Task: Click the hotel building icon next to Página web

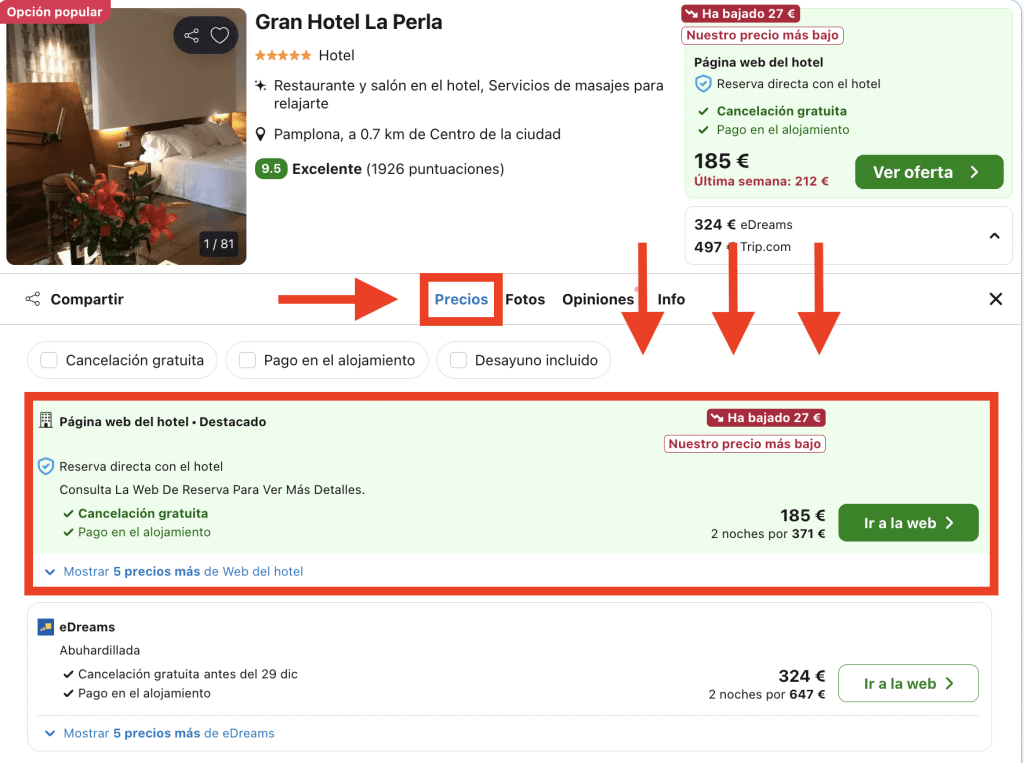Action: 45,421
